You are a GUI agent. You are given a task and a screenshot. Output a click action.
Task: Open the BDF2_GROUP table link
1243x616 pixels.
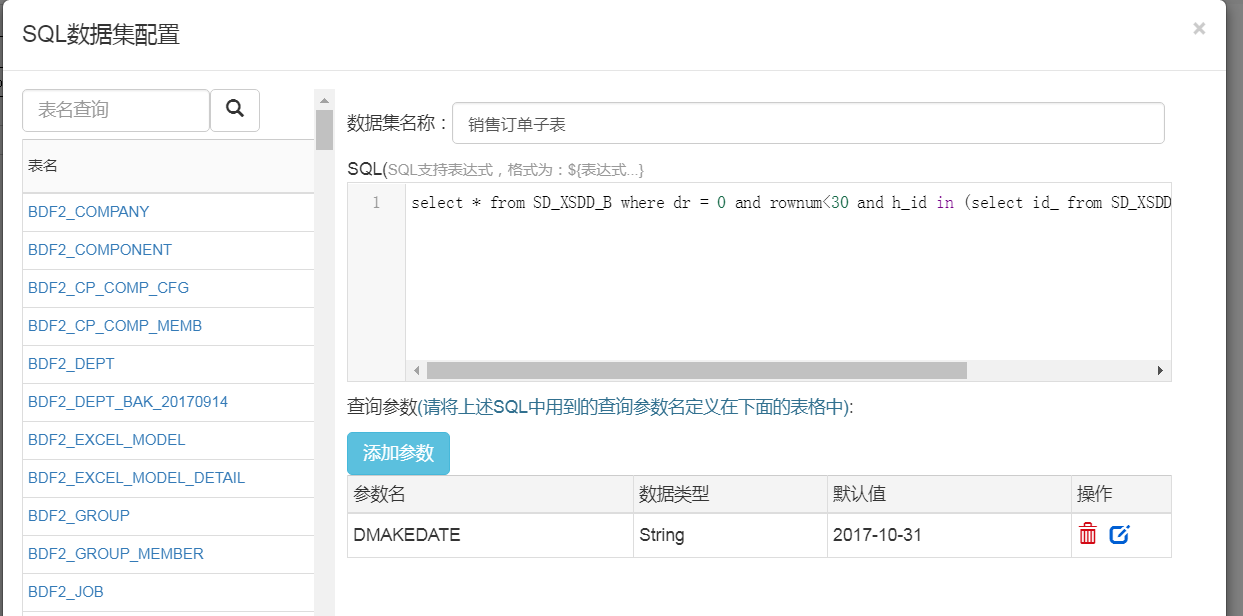78,516
